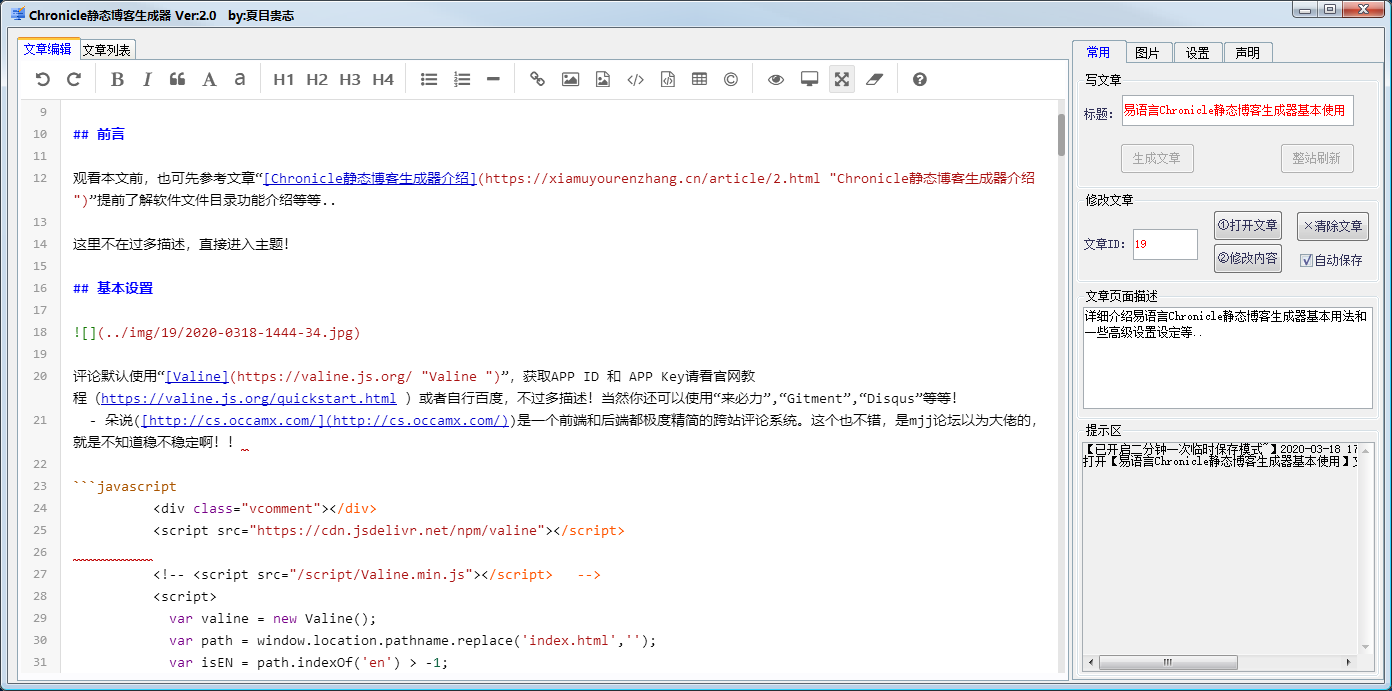1392x691 pixels.
Task: Click the editor's vertical scrollbar thumb
Action: [1062, 134]
